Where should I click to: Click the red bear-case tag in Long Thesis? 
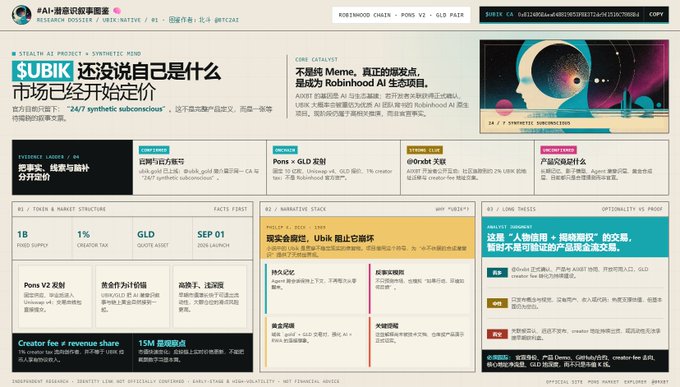point(497,334)
